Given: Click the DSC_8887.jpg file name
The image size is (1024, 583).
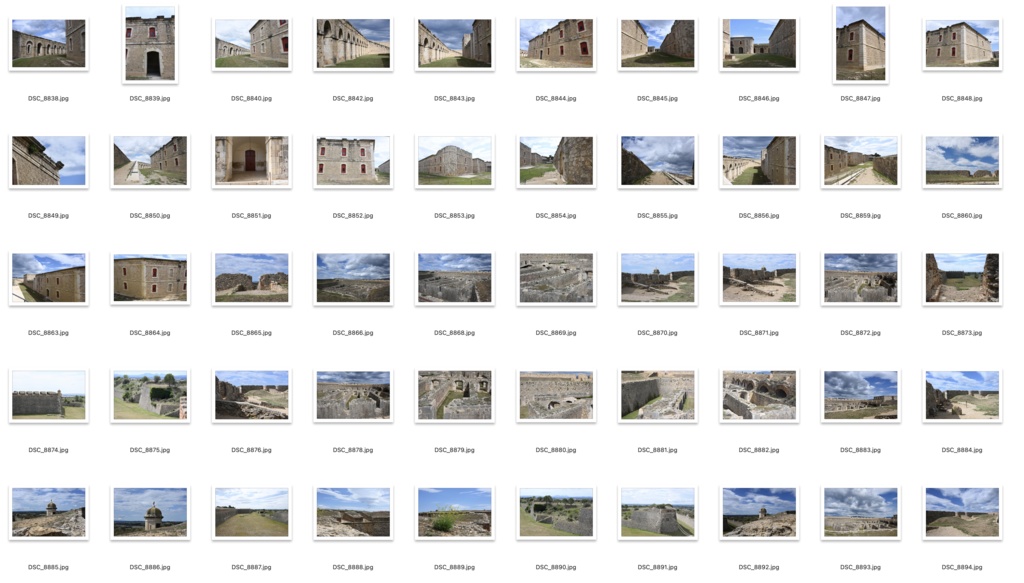Looking at the screenshot, I should tap(251, 567).
